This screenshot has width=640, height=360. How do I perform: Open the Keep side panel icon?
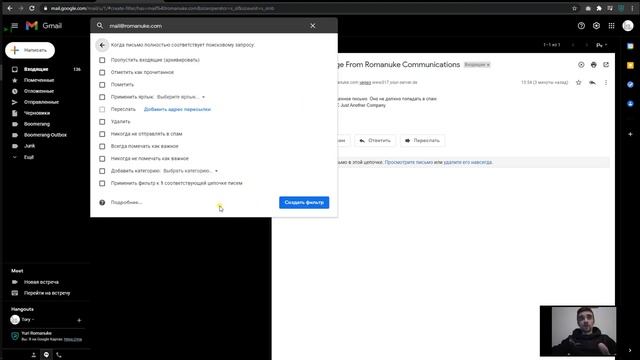click(630, 65)
